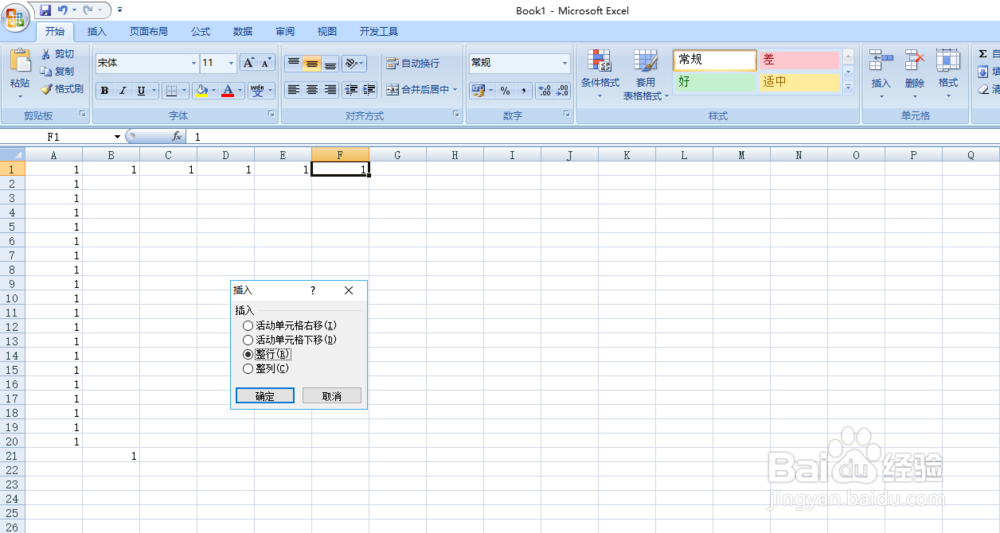Switch to 数据 ribbon tab

click(x=242, y=31)
